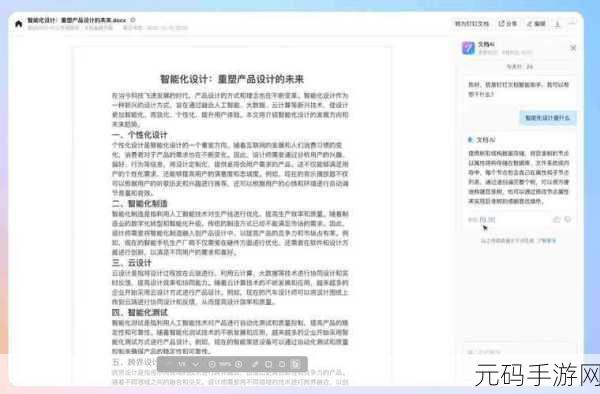Click the edit button with pencil icon
This screenshot has height=394, width=600.
tap(536, 24)
